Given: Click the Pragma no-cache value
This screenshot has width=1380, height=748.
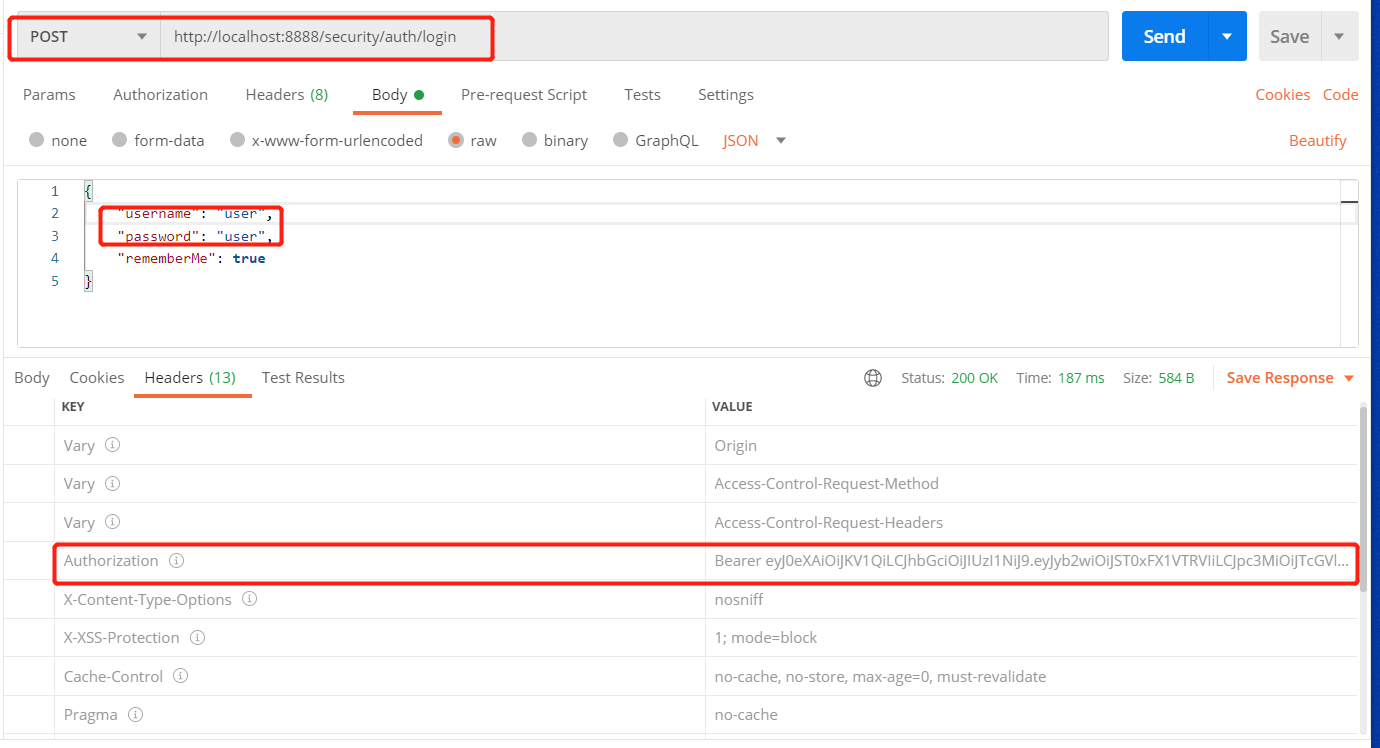Looking at the screenshot, I should (x=746, y=715).
